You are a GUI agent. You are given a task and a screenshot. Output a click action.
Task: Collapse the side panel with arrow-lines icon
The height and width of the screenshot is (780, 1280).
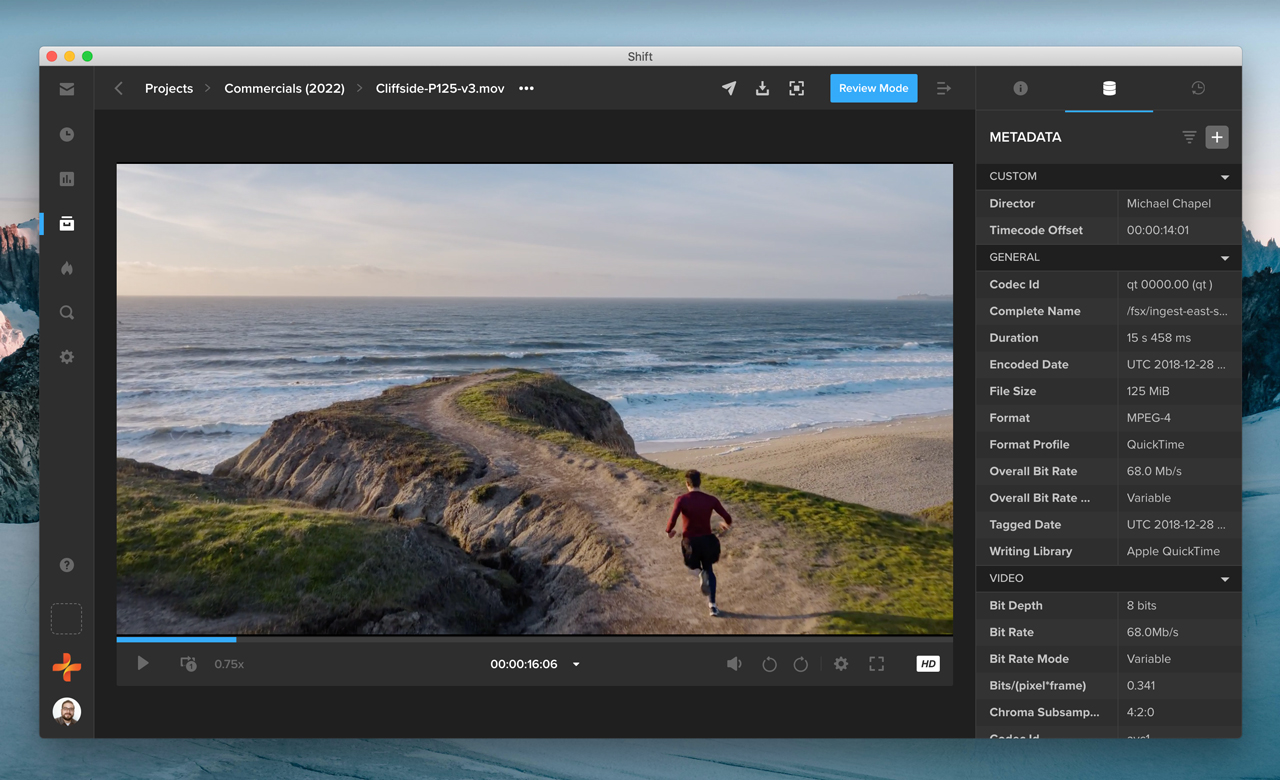point(943,88)
